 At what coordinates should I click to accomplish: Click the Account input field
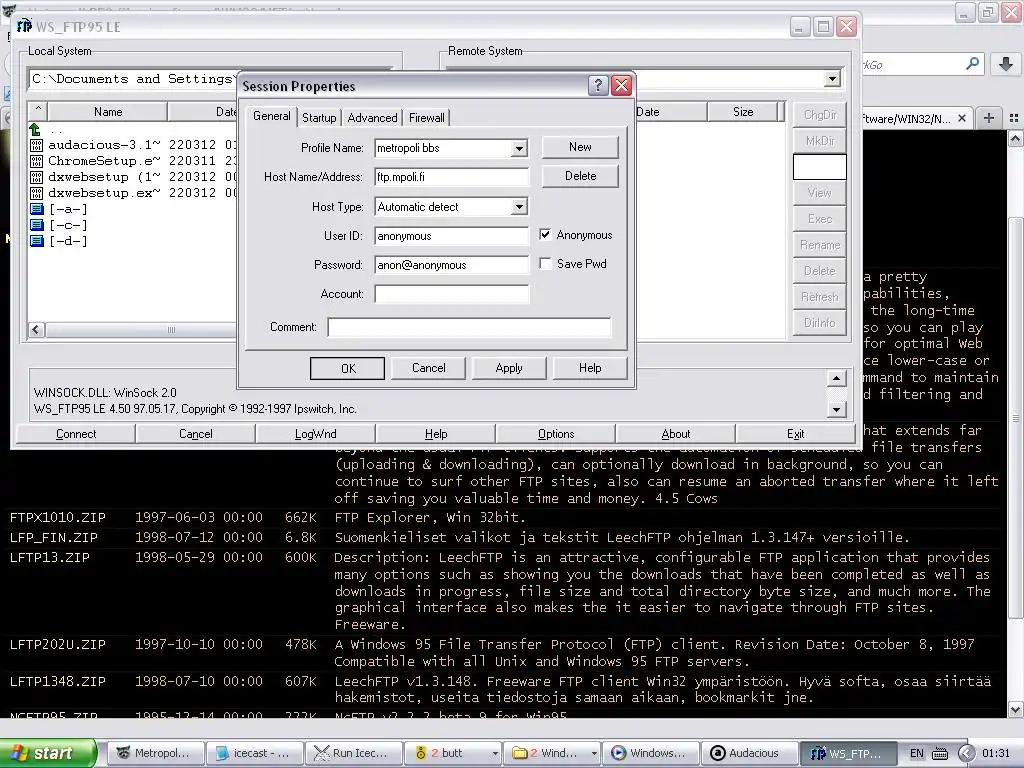451,294
